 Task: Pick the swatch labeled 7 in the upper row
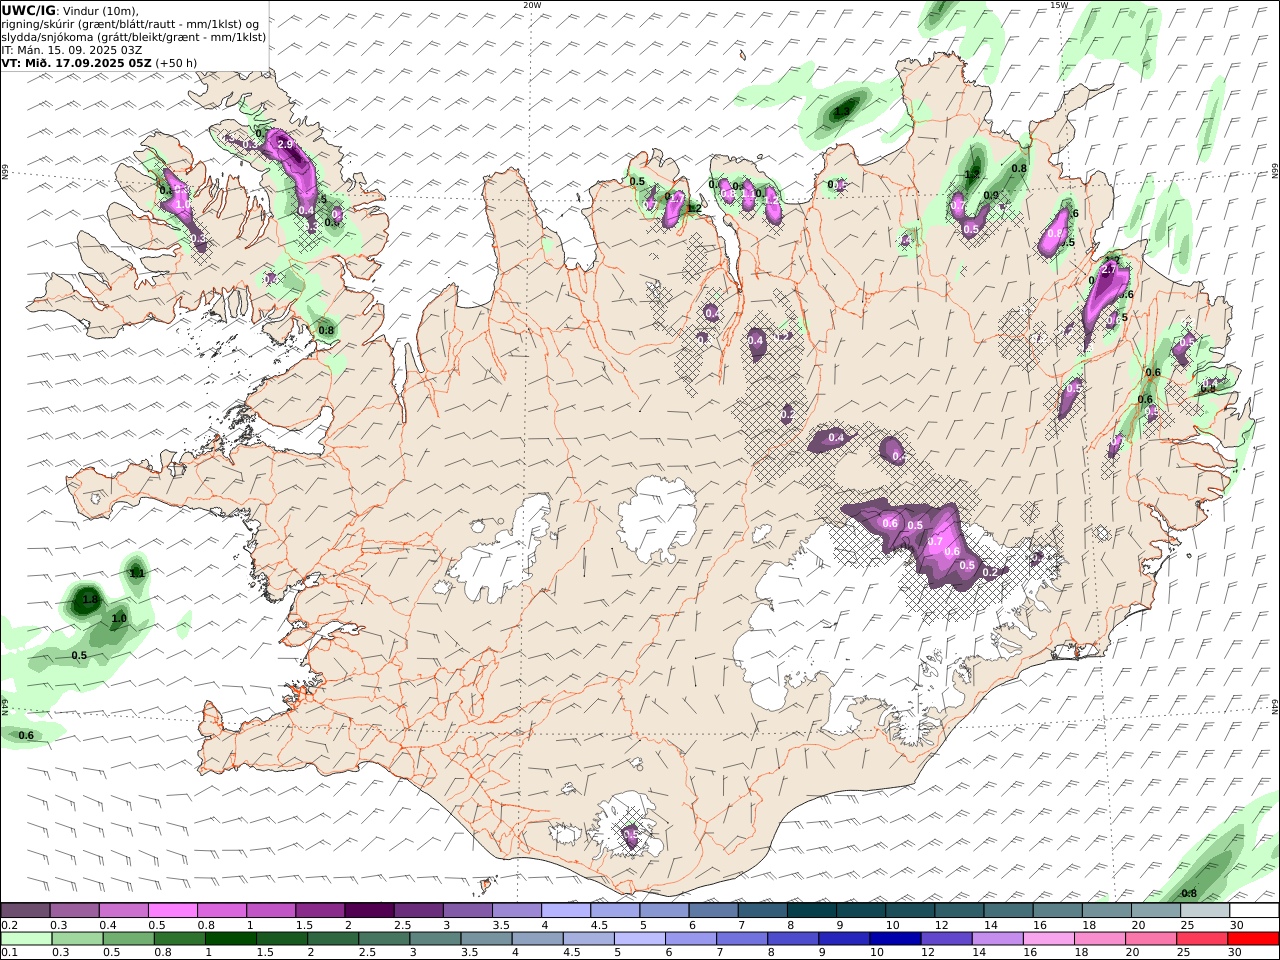(761, 910)
